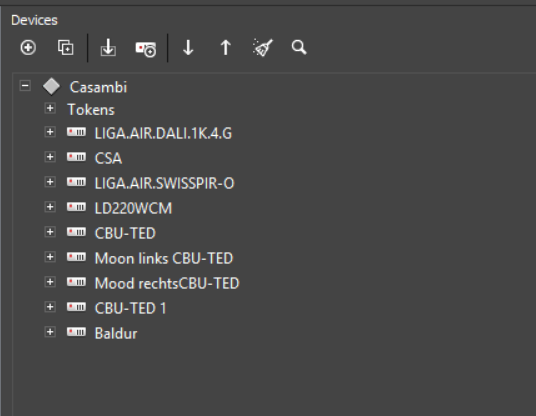
Task: Expand the CSA device node
Action: click(50, 157)
